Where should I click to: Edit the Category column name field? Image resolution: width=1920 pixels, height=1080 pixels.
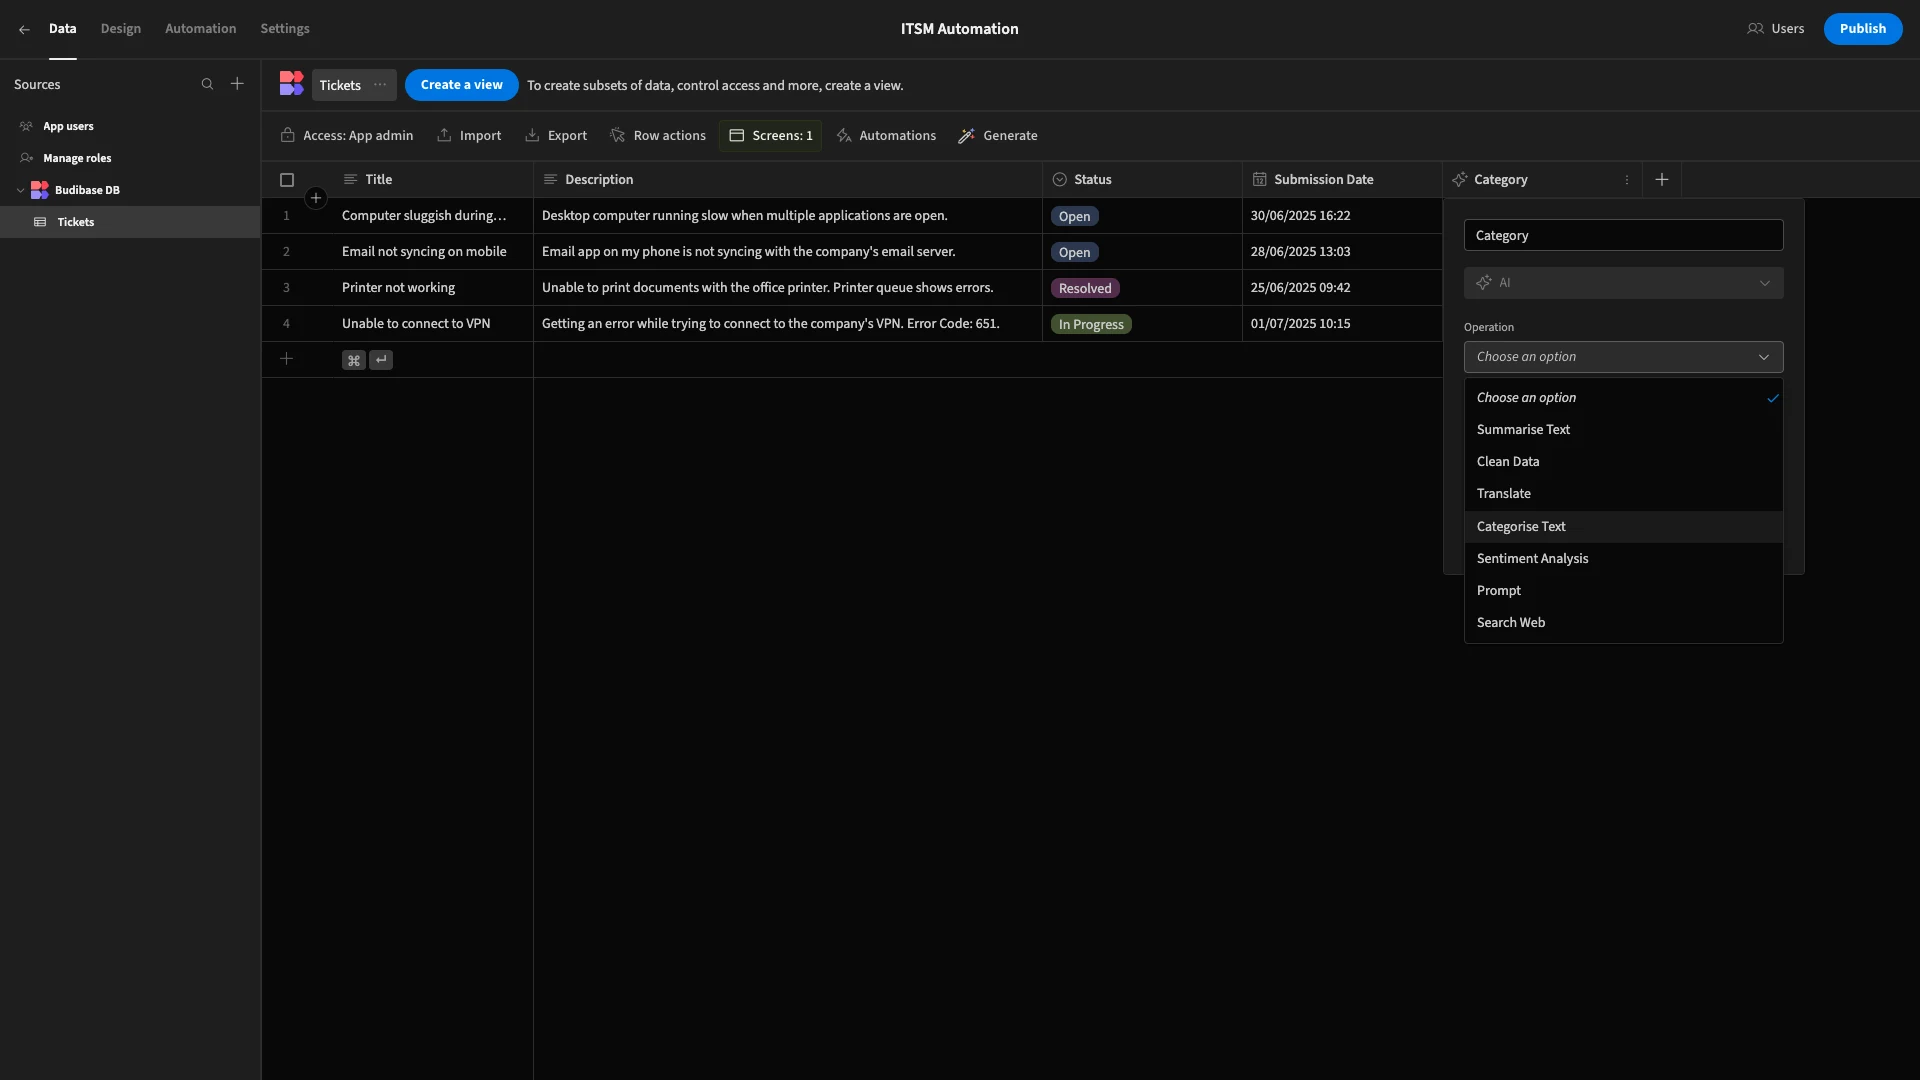1623,236
